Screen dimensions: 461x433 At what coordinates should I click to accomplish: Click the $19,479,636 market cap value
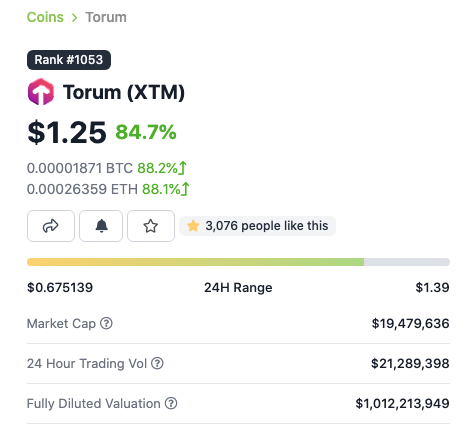tap(411, 323)
